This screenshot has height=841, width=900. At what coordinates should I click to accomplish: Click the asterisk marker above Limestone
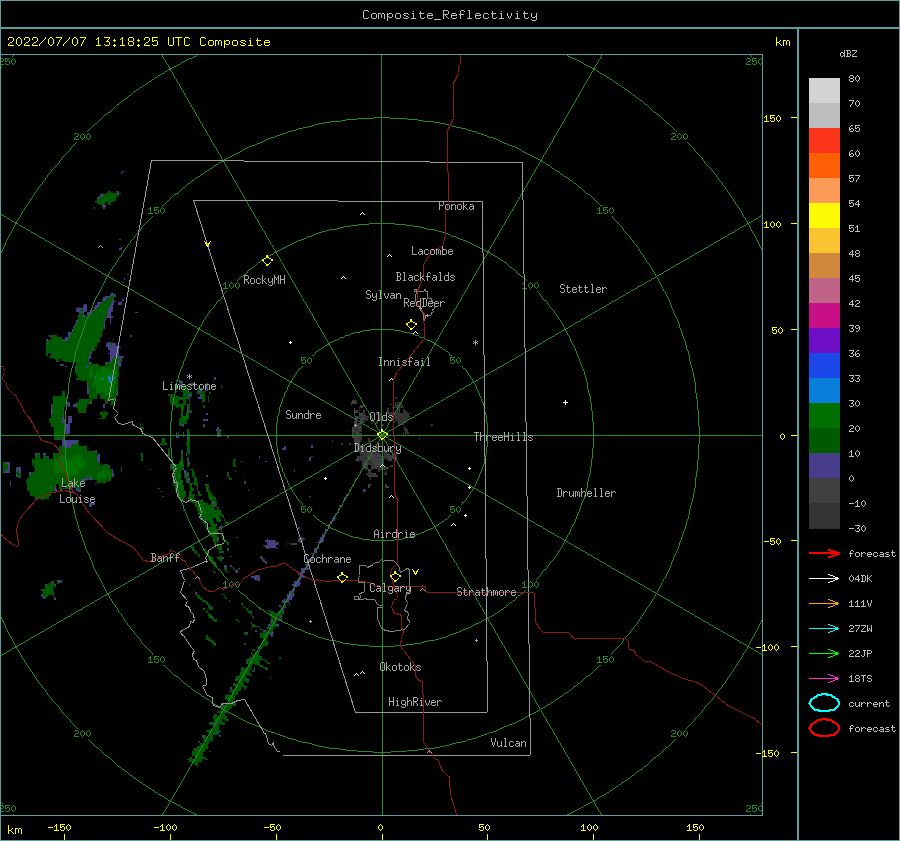[189, 378]
